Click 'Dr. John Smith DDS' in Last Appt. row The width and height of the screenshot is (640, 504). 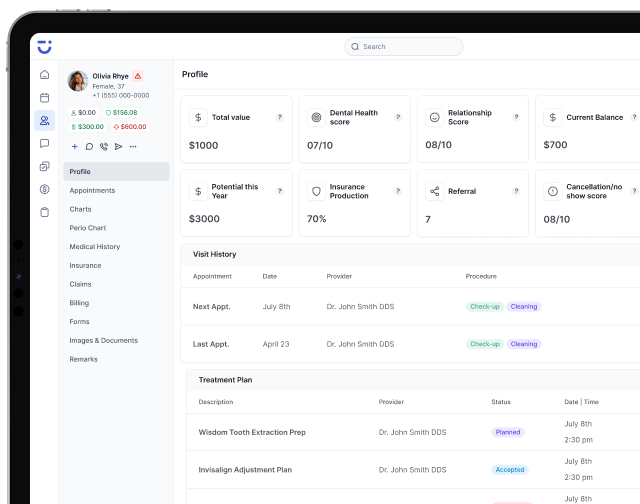pyautogui.click(x=360, y=344)
